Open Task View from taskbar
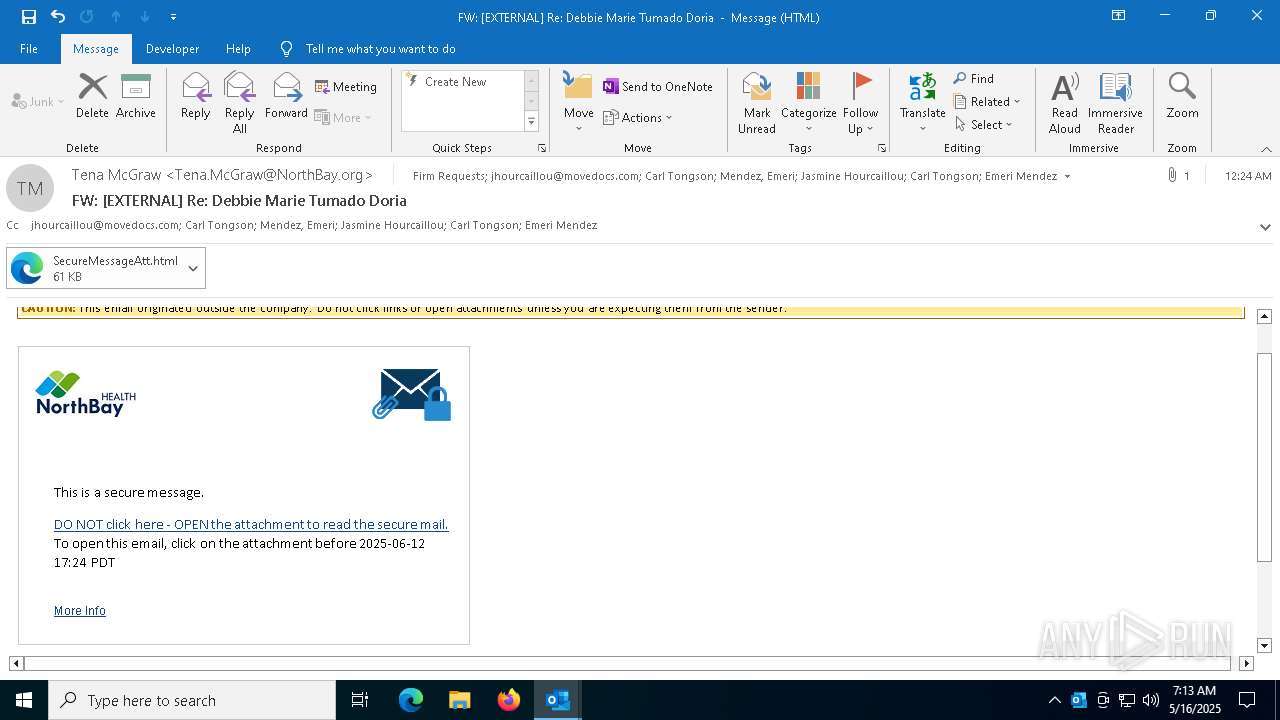 (x=360, y=700)
